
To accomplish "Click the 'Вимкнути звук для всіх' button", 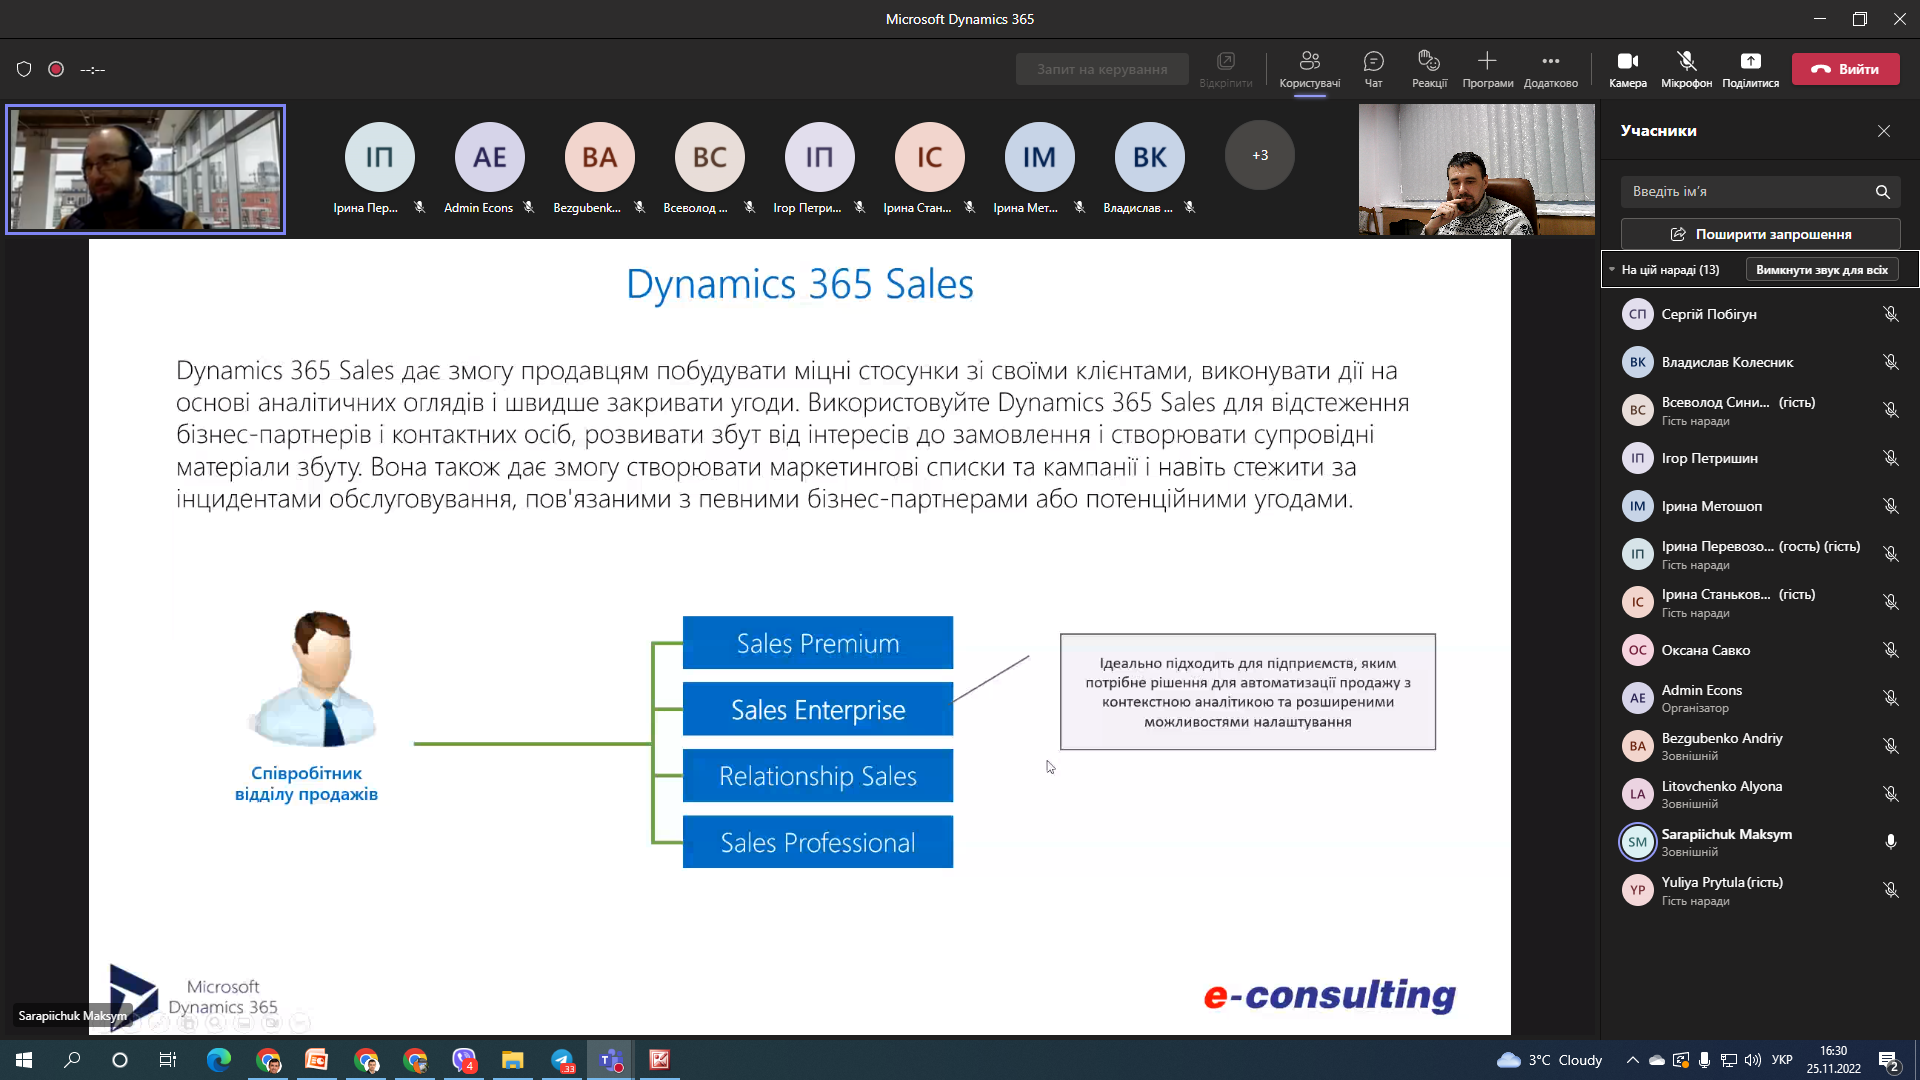I will point(1821,270).
